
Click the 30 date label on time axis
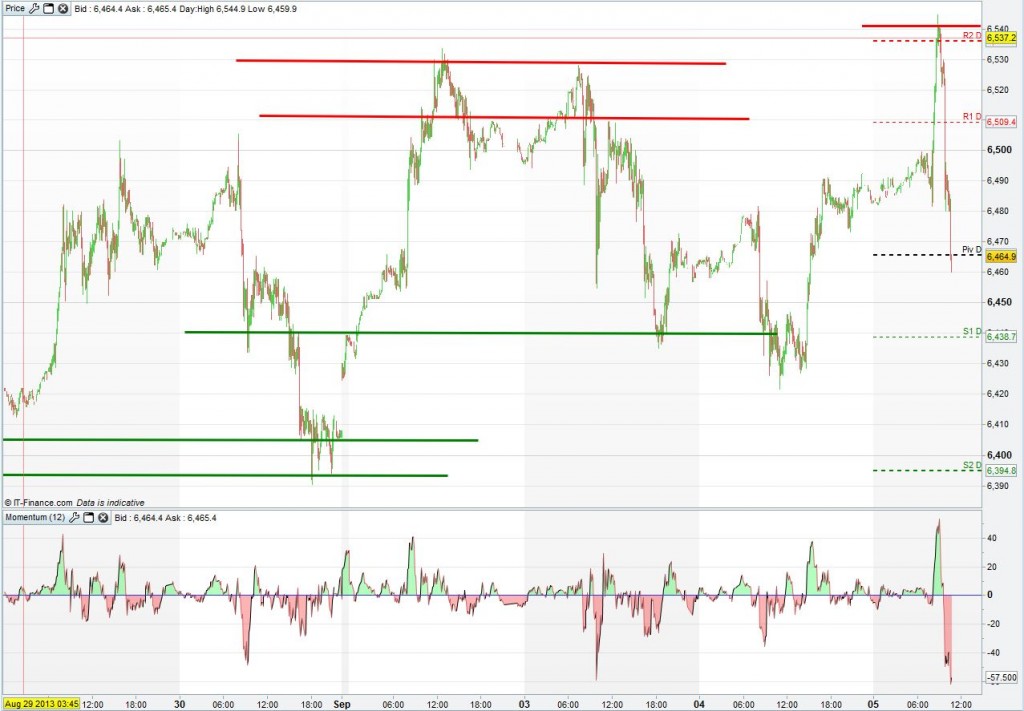pyautogui.click(x=180, y=704)
